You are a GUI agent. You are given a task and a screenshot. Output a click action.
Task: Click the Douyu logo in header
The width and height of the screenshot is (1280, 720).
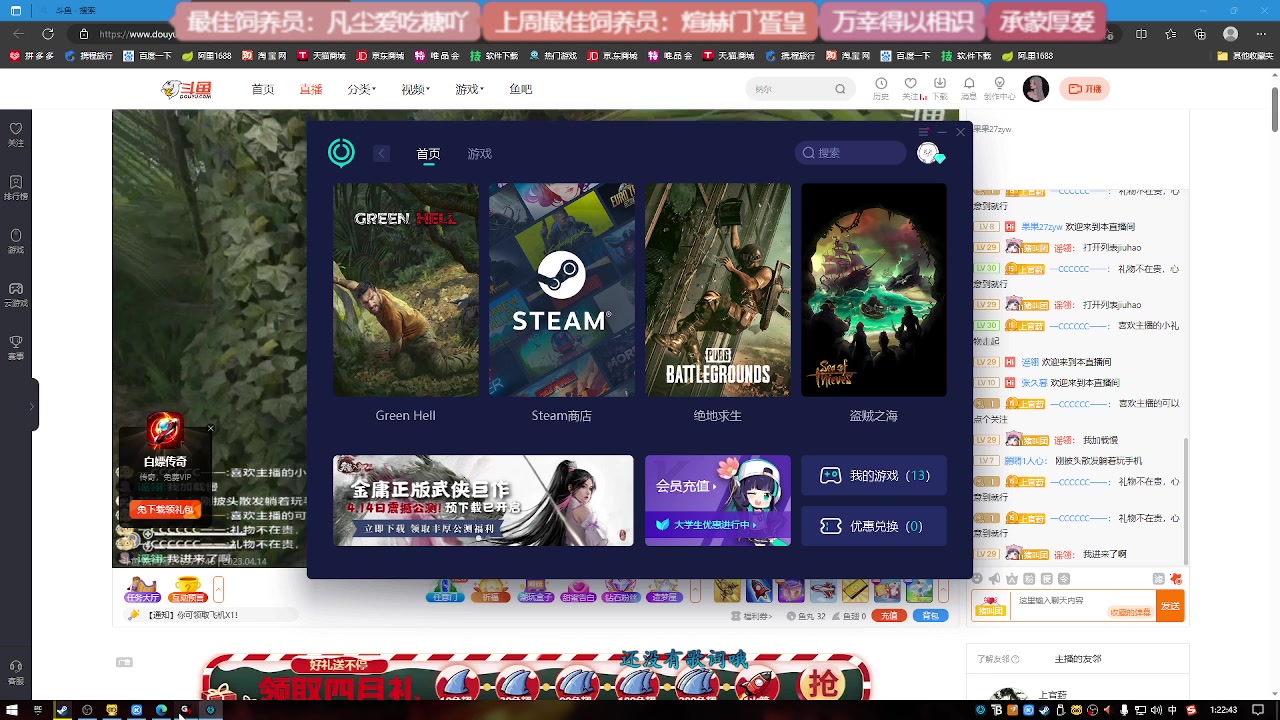pyautogui.click(x=187, y=89)
